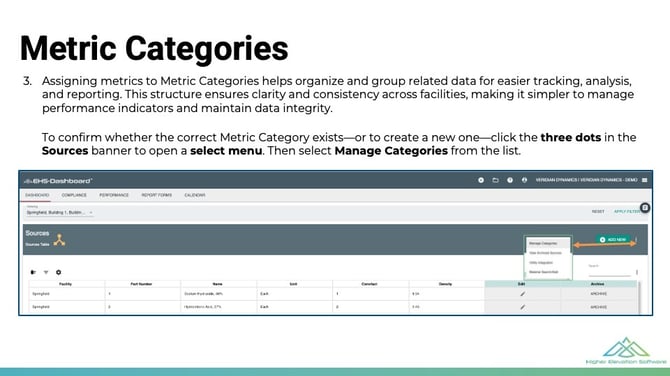Click the Add New button
This screenshot has width=670, height=376.
tap(613, 240)
